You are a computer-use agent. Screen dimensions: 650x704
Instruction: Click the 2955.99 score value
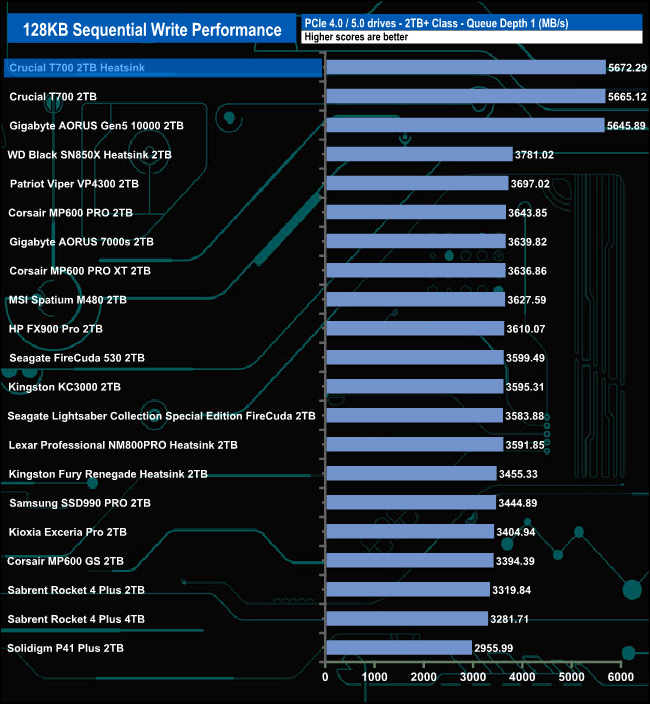point(493,648)
